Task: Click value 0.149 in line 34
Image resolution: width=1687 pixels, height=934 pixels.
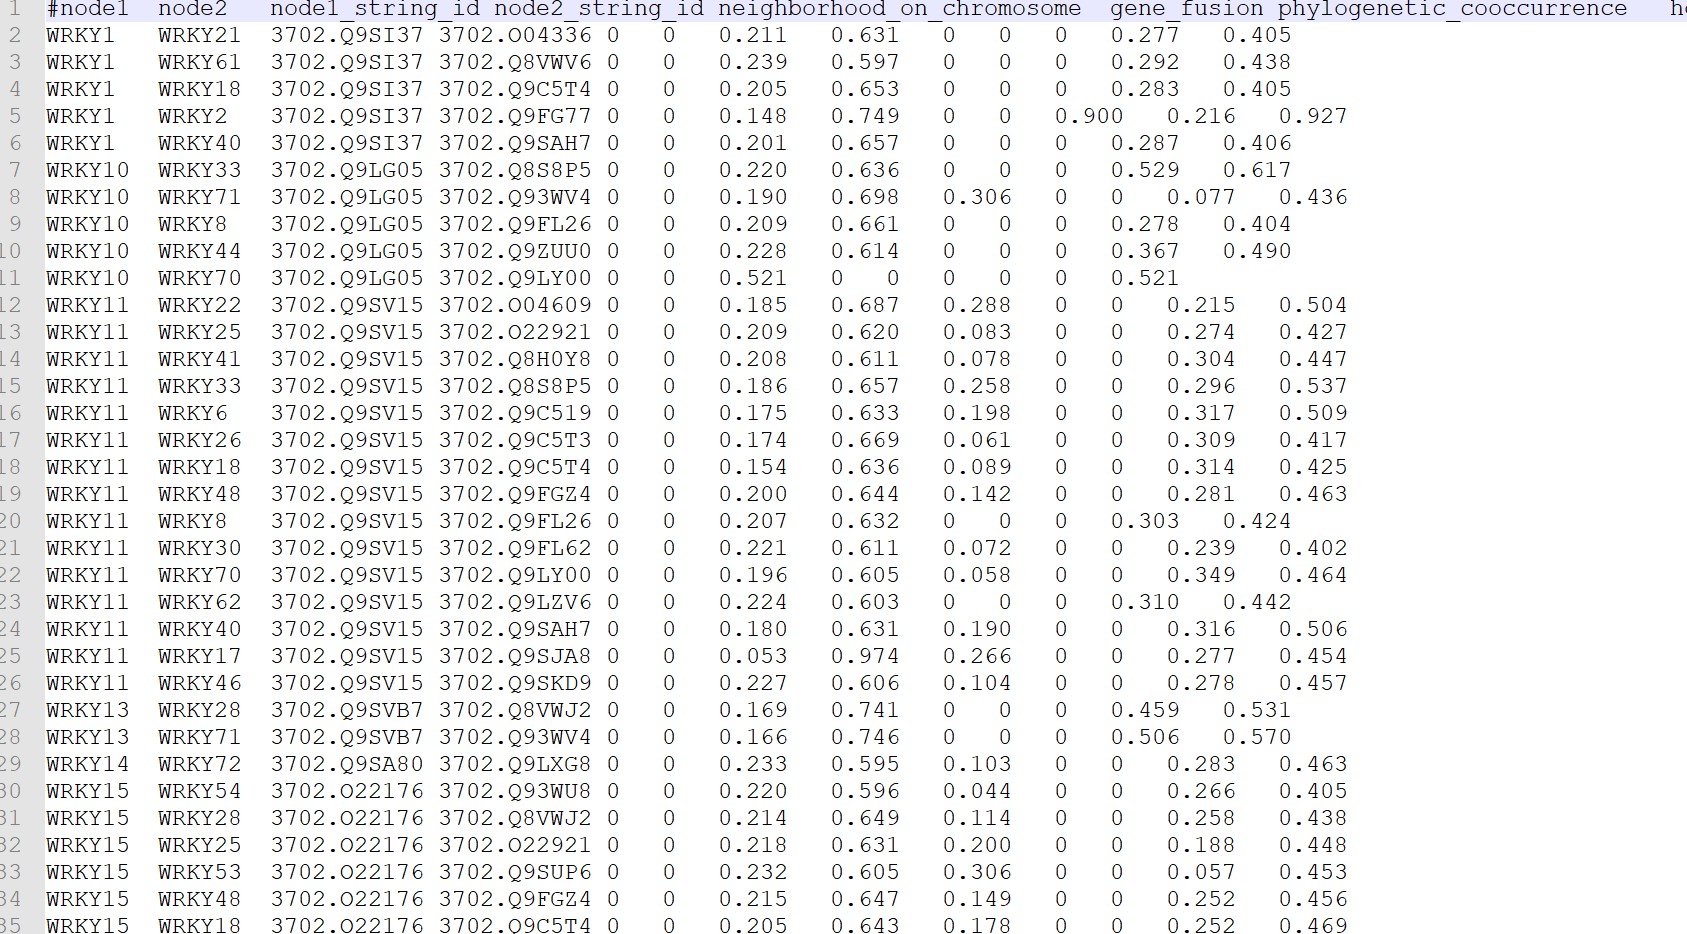Action: click(x=977, y=899)
